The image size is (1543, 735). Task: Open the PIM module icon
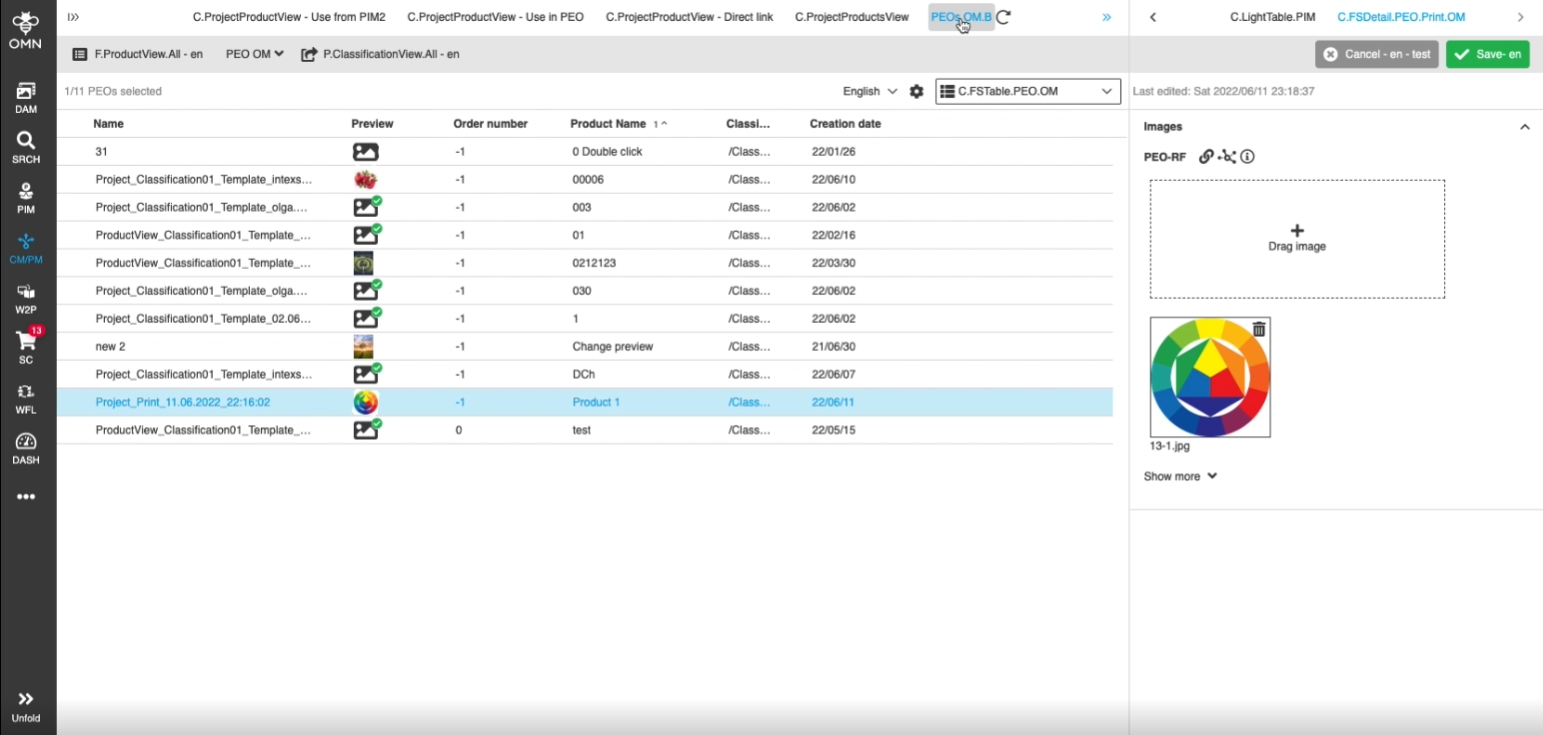click(26, 197)
